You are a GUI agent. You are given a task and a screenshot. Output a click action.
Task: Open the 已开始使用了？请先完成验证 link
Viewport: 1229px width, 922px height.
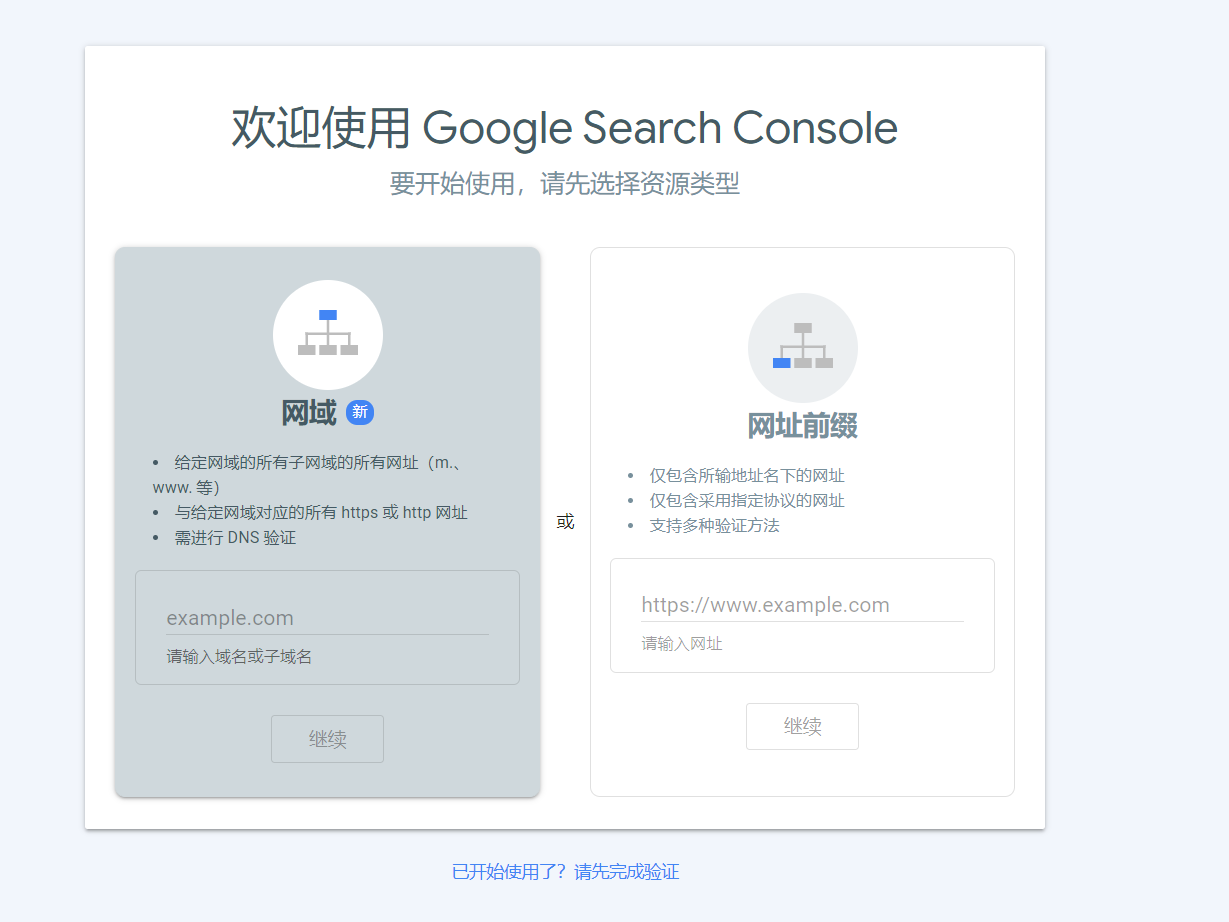pyautogui.click(x=565, y=872)
